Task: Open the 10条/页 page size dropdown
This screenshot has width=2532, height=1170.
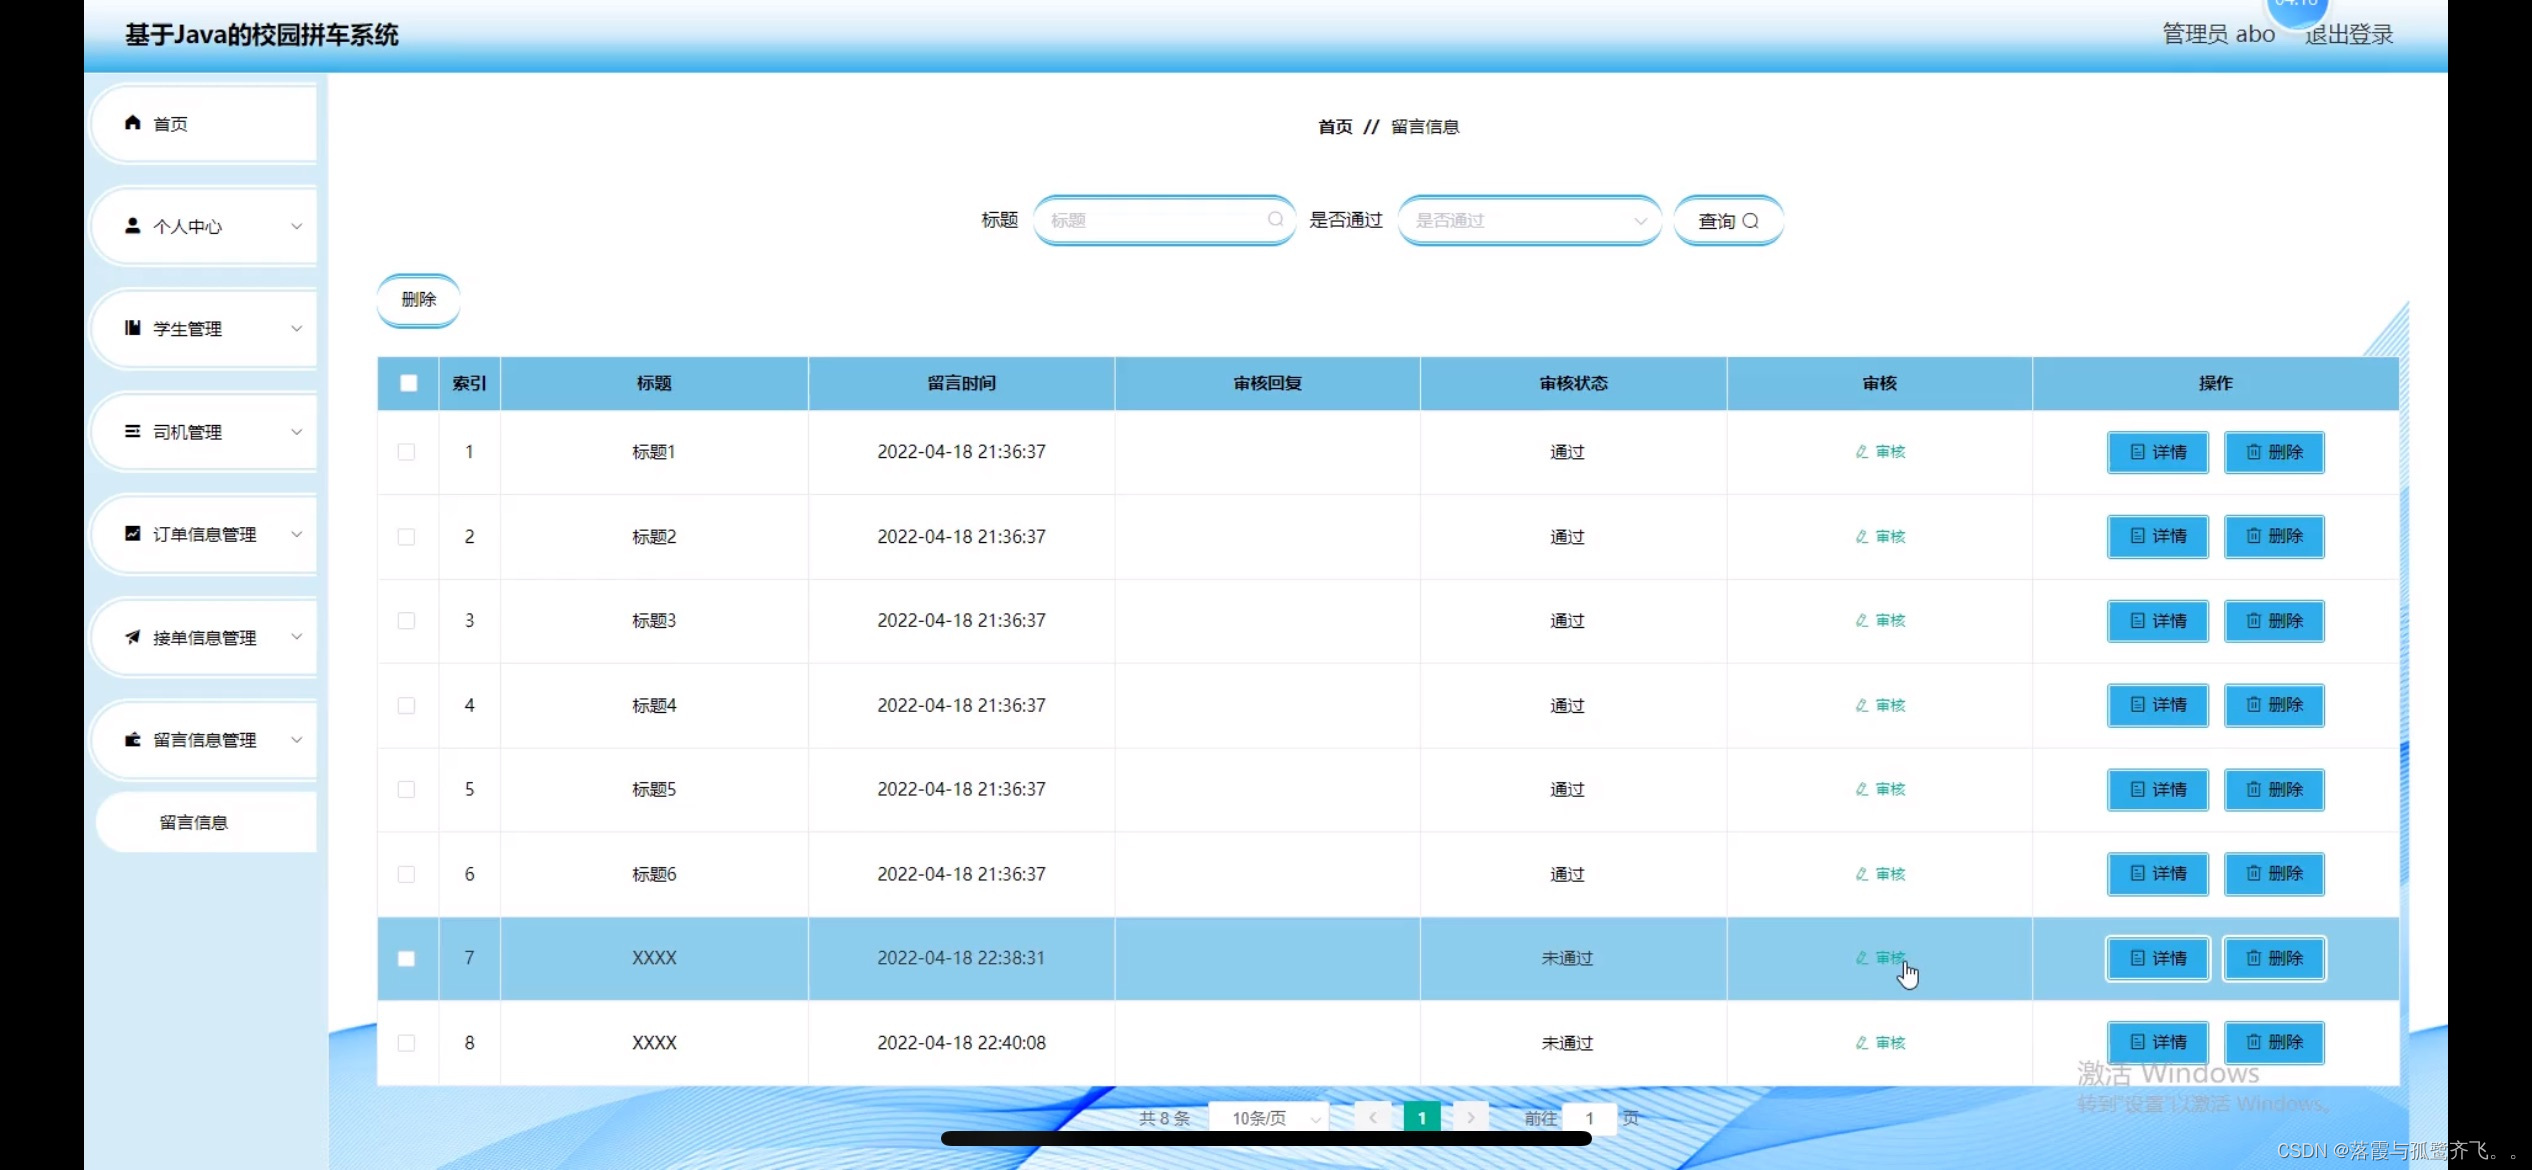Action: pos(1270,1118)
